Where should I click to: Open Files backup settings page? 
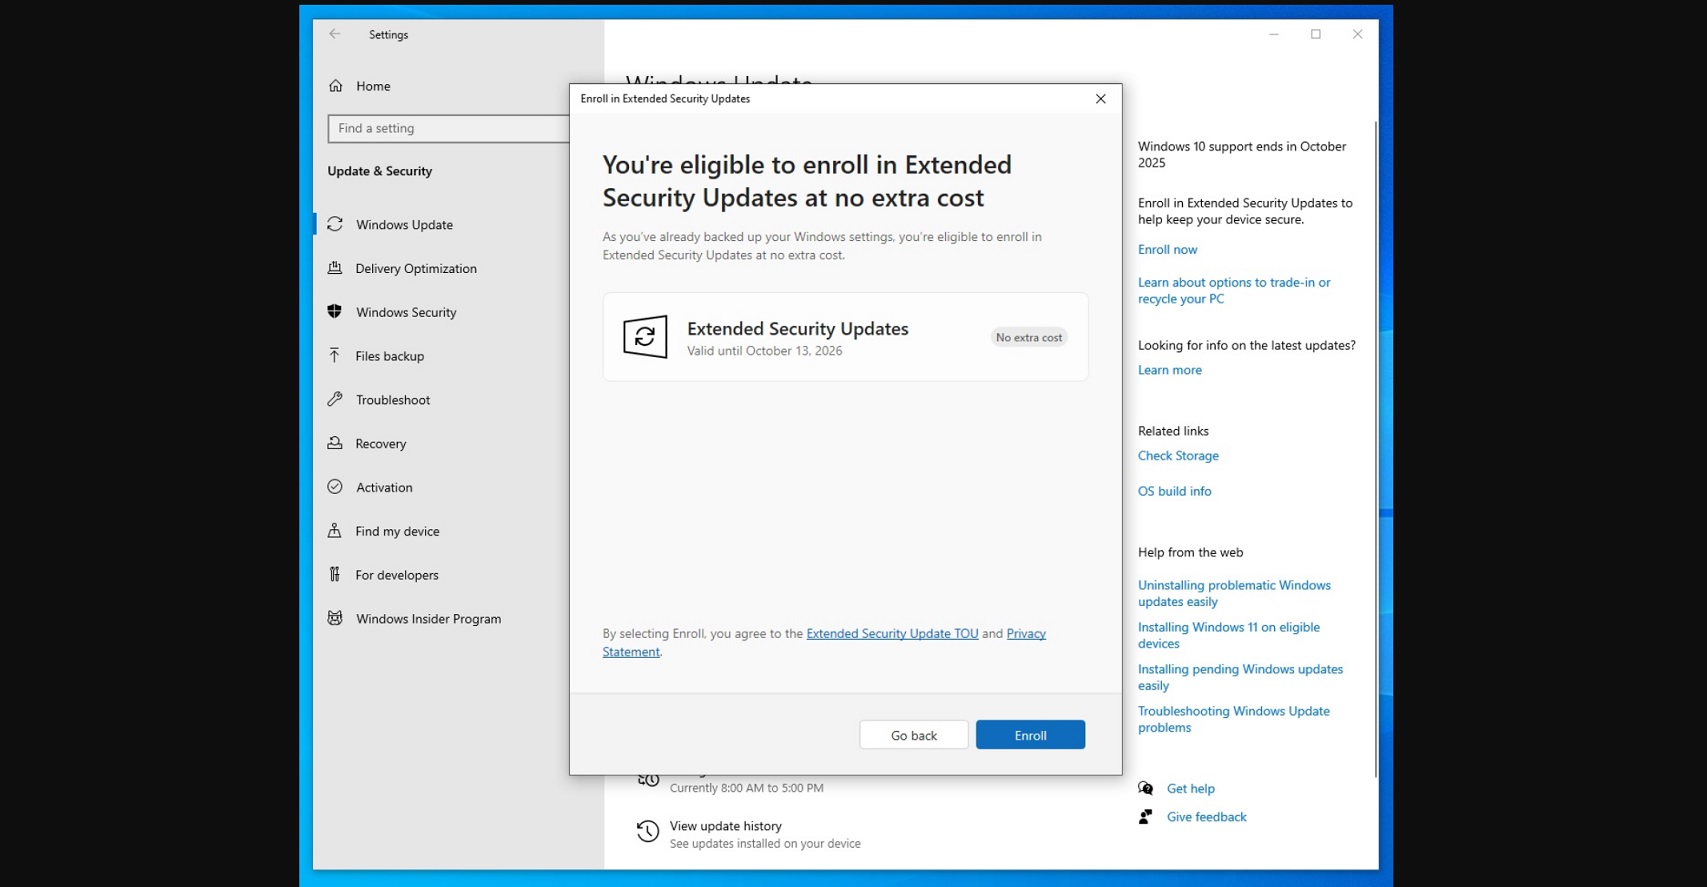(389, 356)
